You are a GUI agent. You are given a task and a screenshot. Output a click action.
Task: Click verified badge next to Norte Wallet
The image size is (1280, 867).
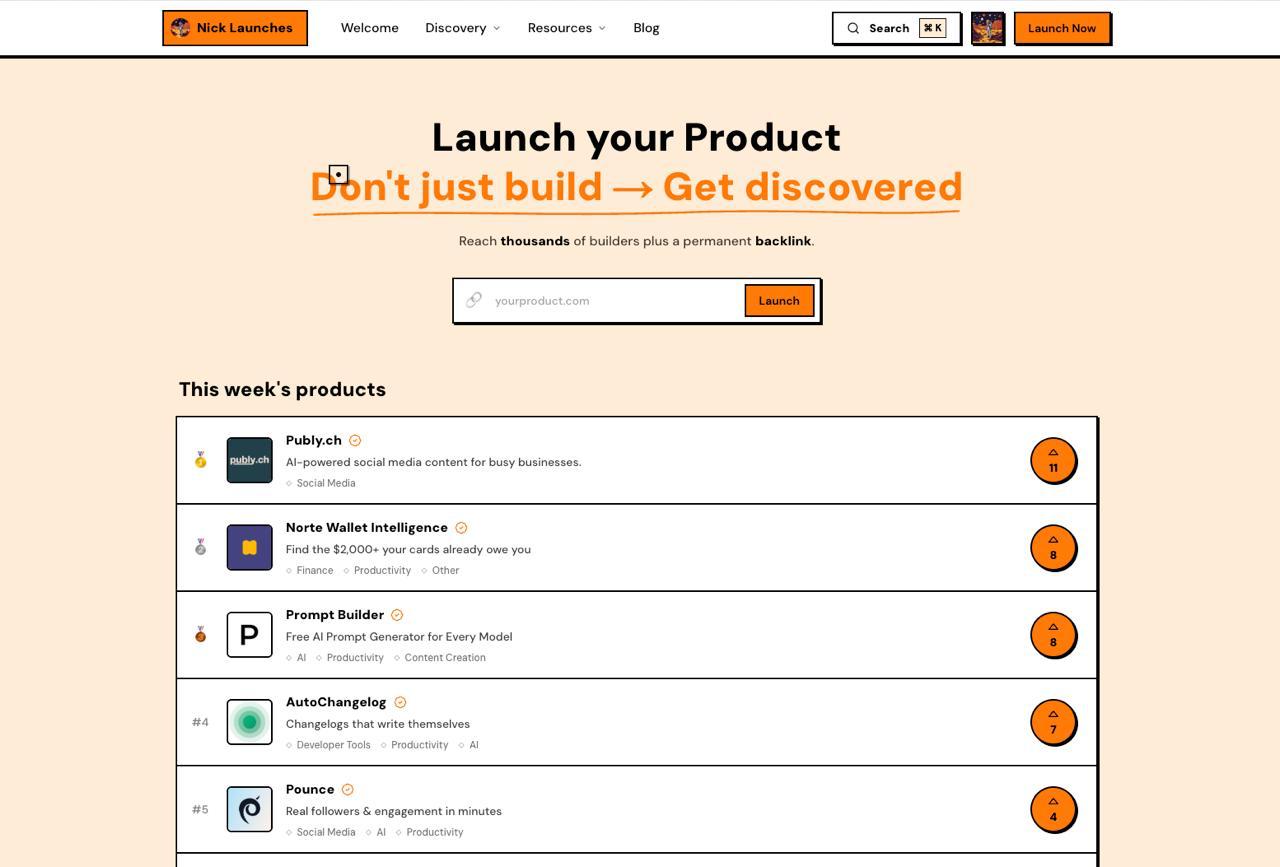[x=461, y=528]
